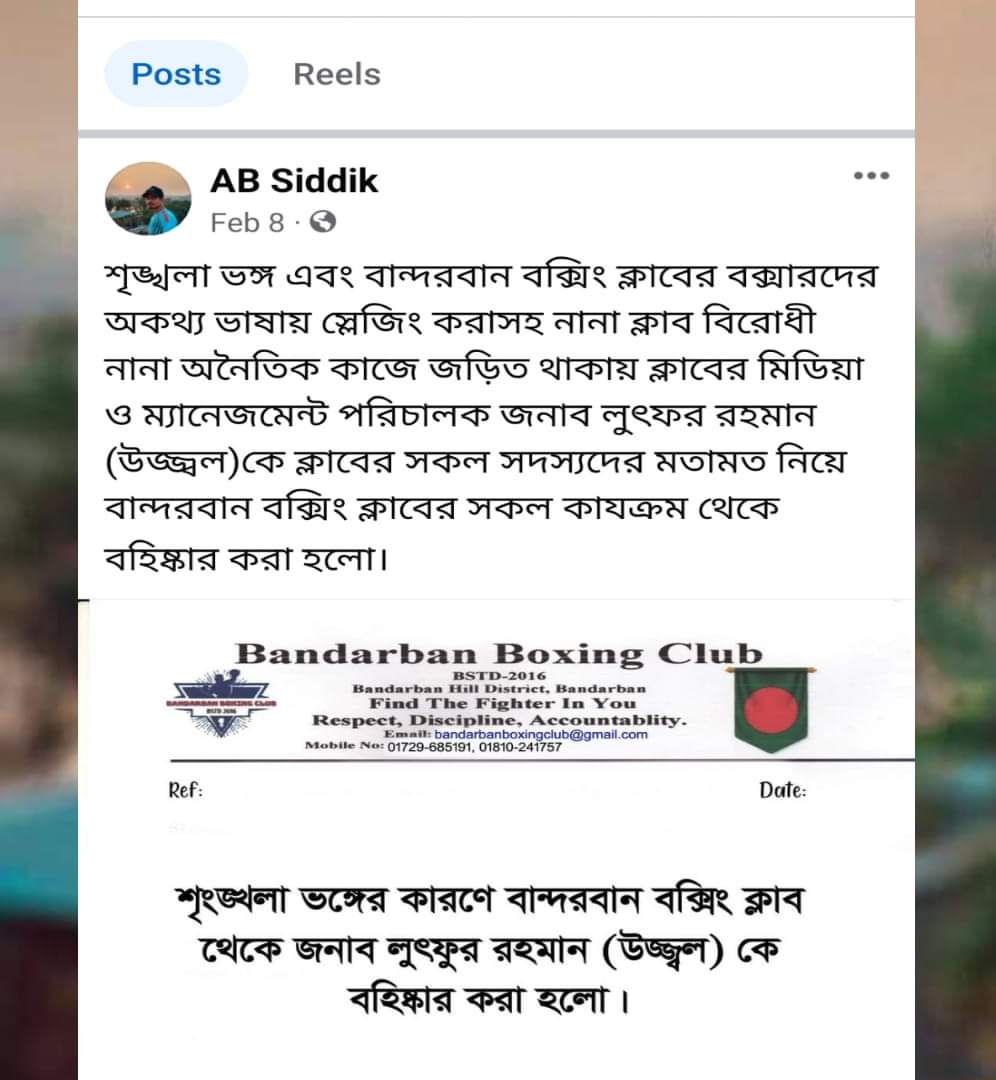
Task: Switch to the Posts tab
Action: (176, 74)
